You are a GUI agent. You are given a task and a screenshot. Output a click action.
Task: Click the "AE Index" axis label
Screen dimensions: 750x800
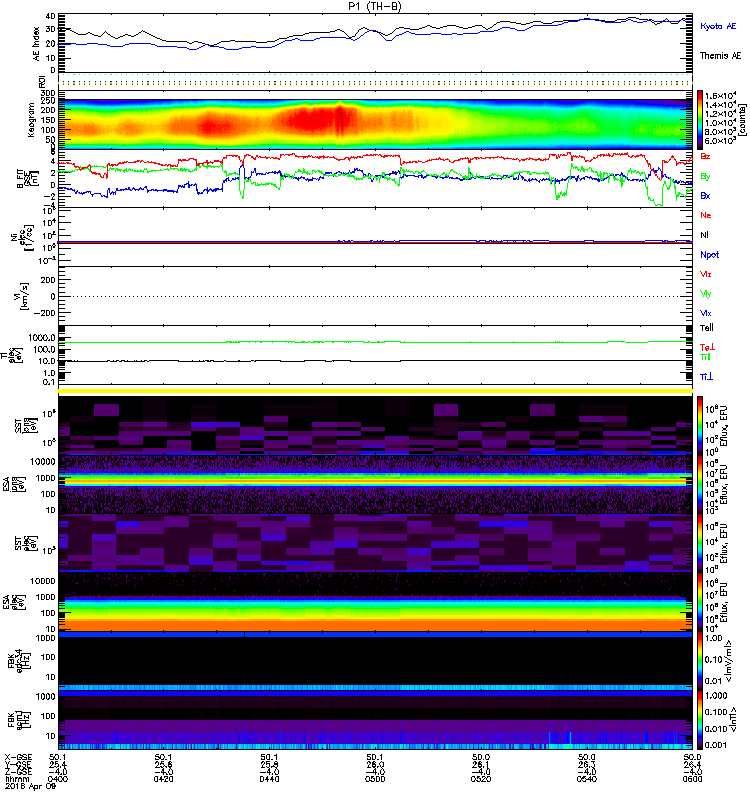pyautogui.click(x=37, y=44)
